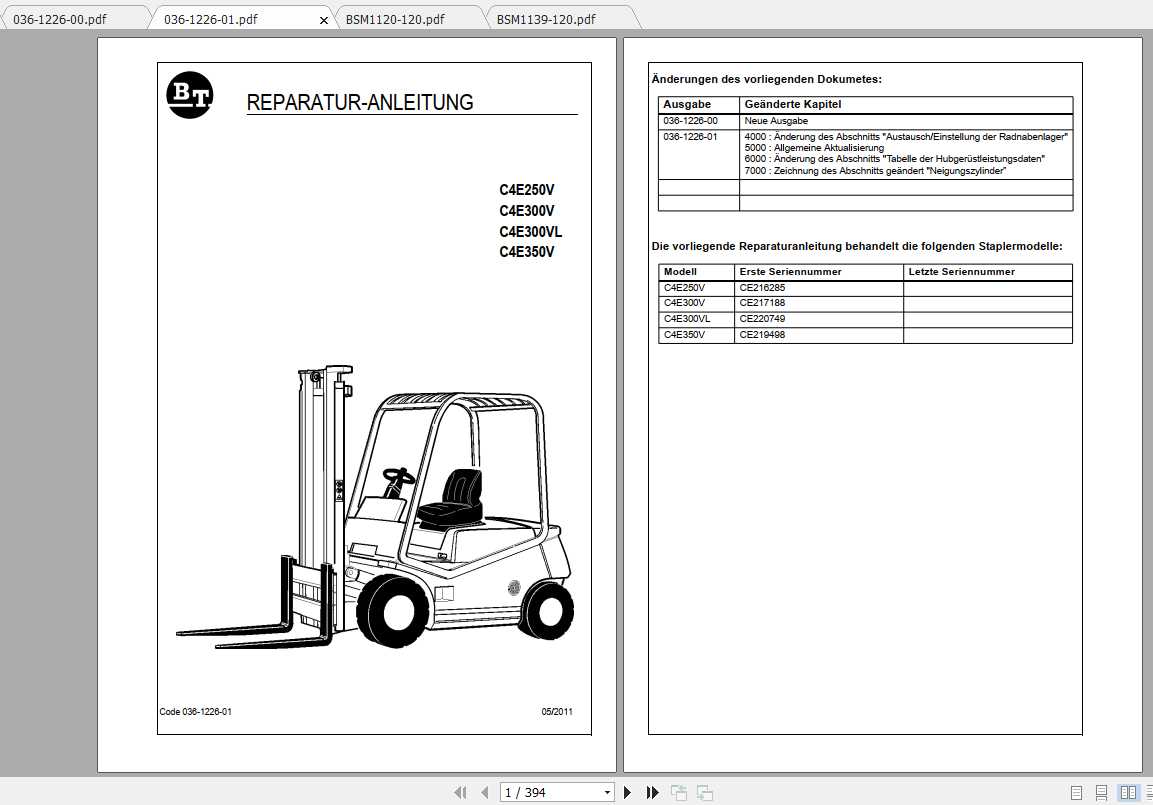Close the 036-1226-01.pdf tab

(x=324, y=21)
